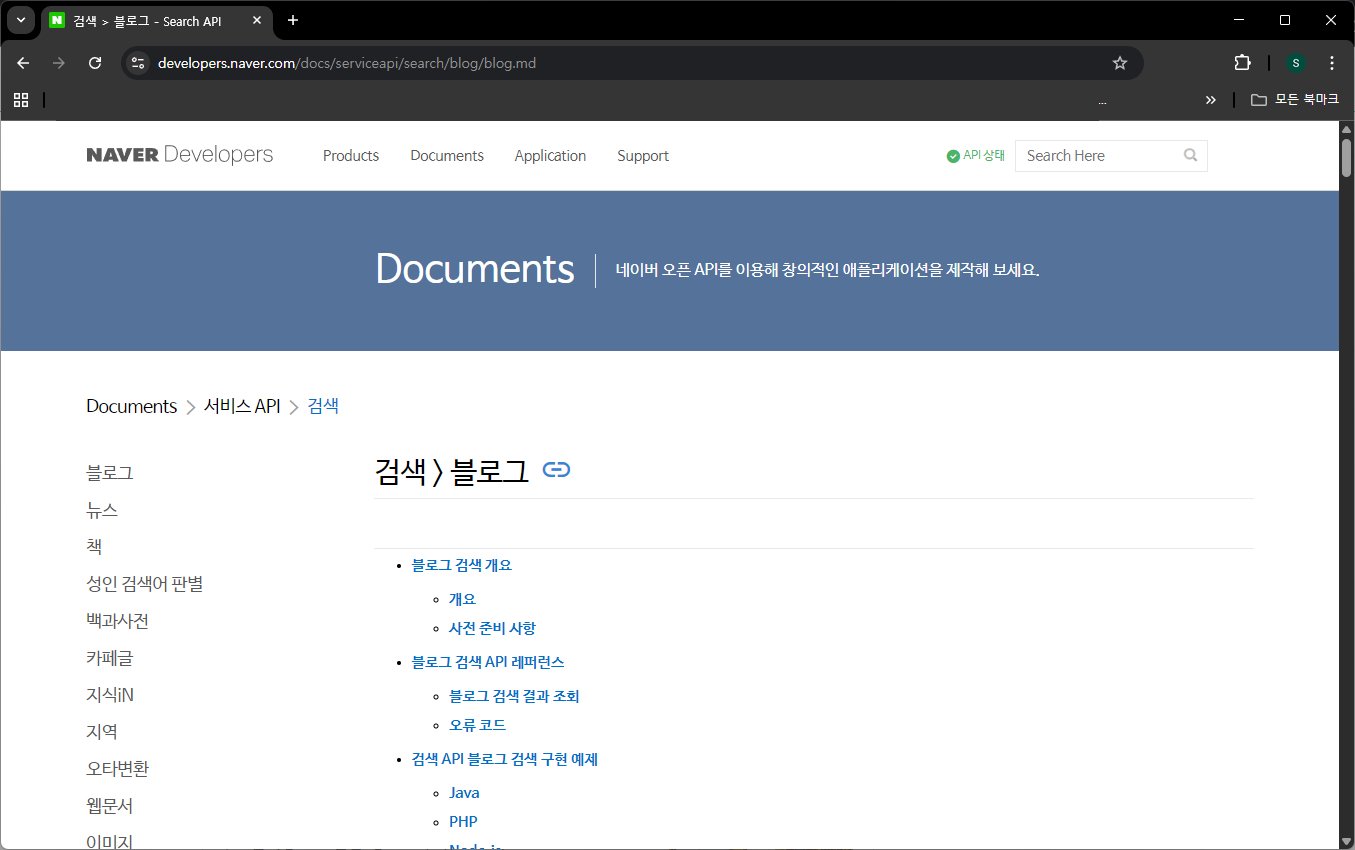Click the address bar URL
1355x850 pixels.
click(x=346, y=63)
